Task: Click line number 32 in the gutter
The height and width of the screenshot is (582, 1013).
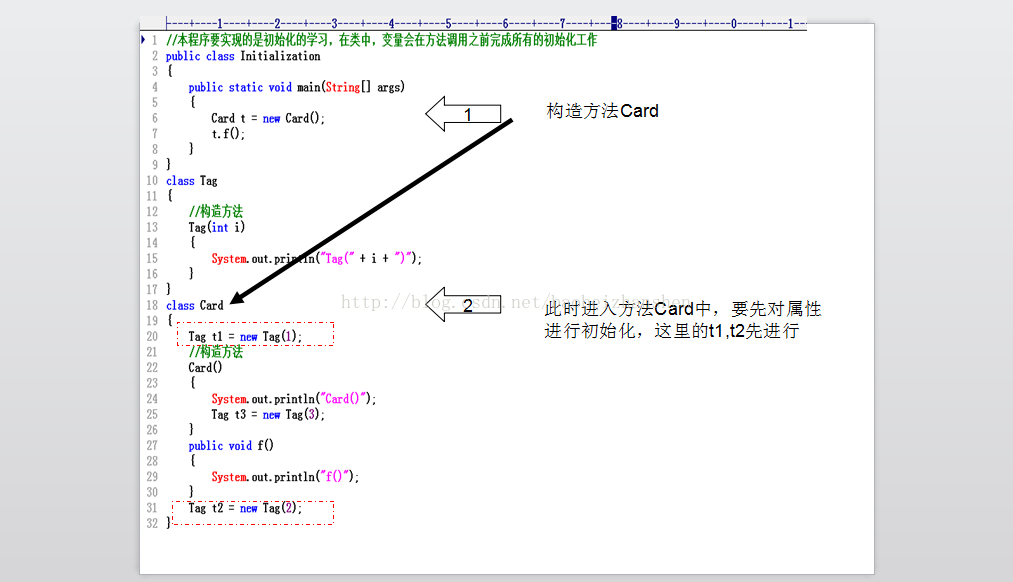Action: (152, 523)
